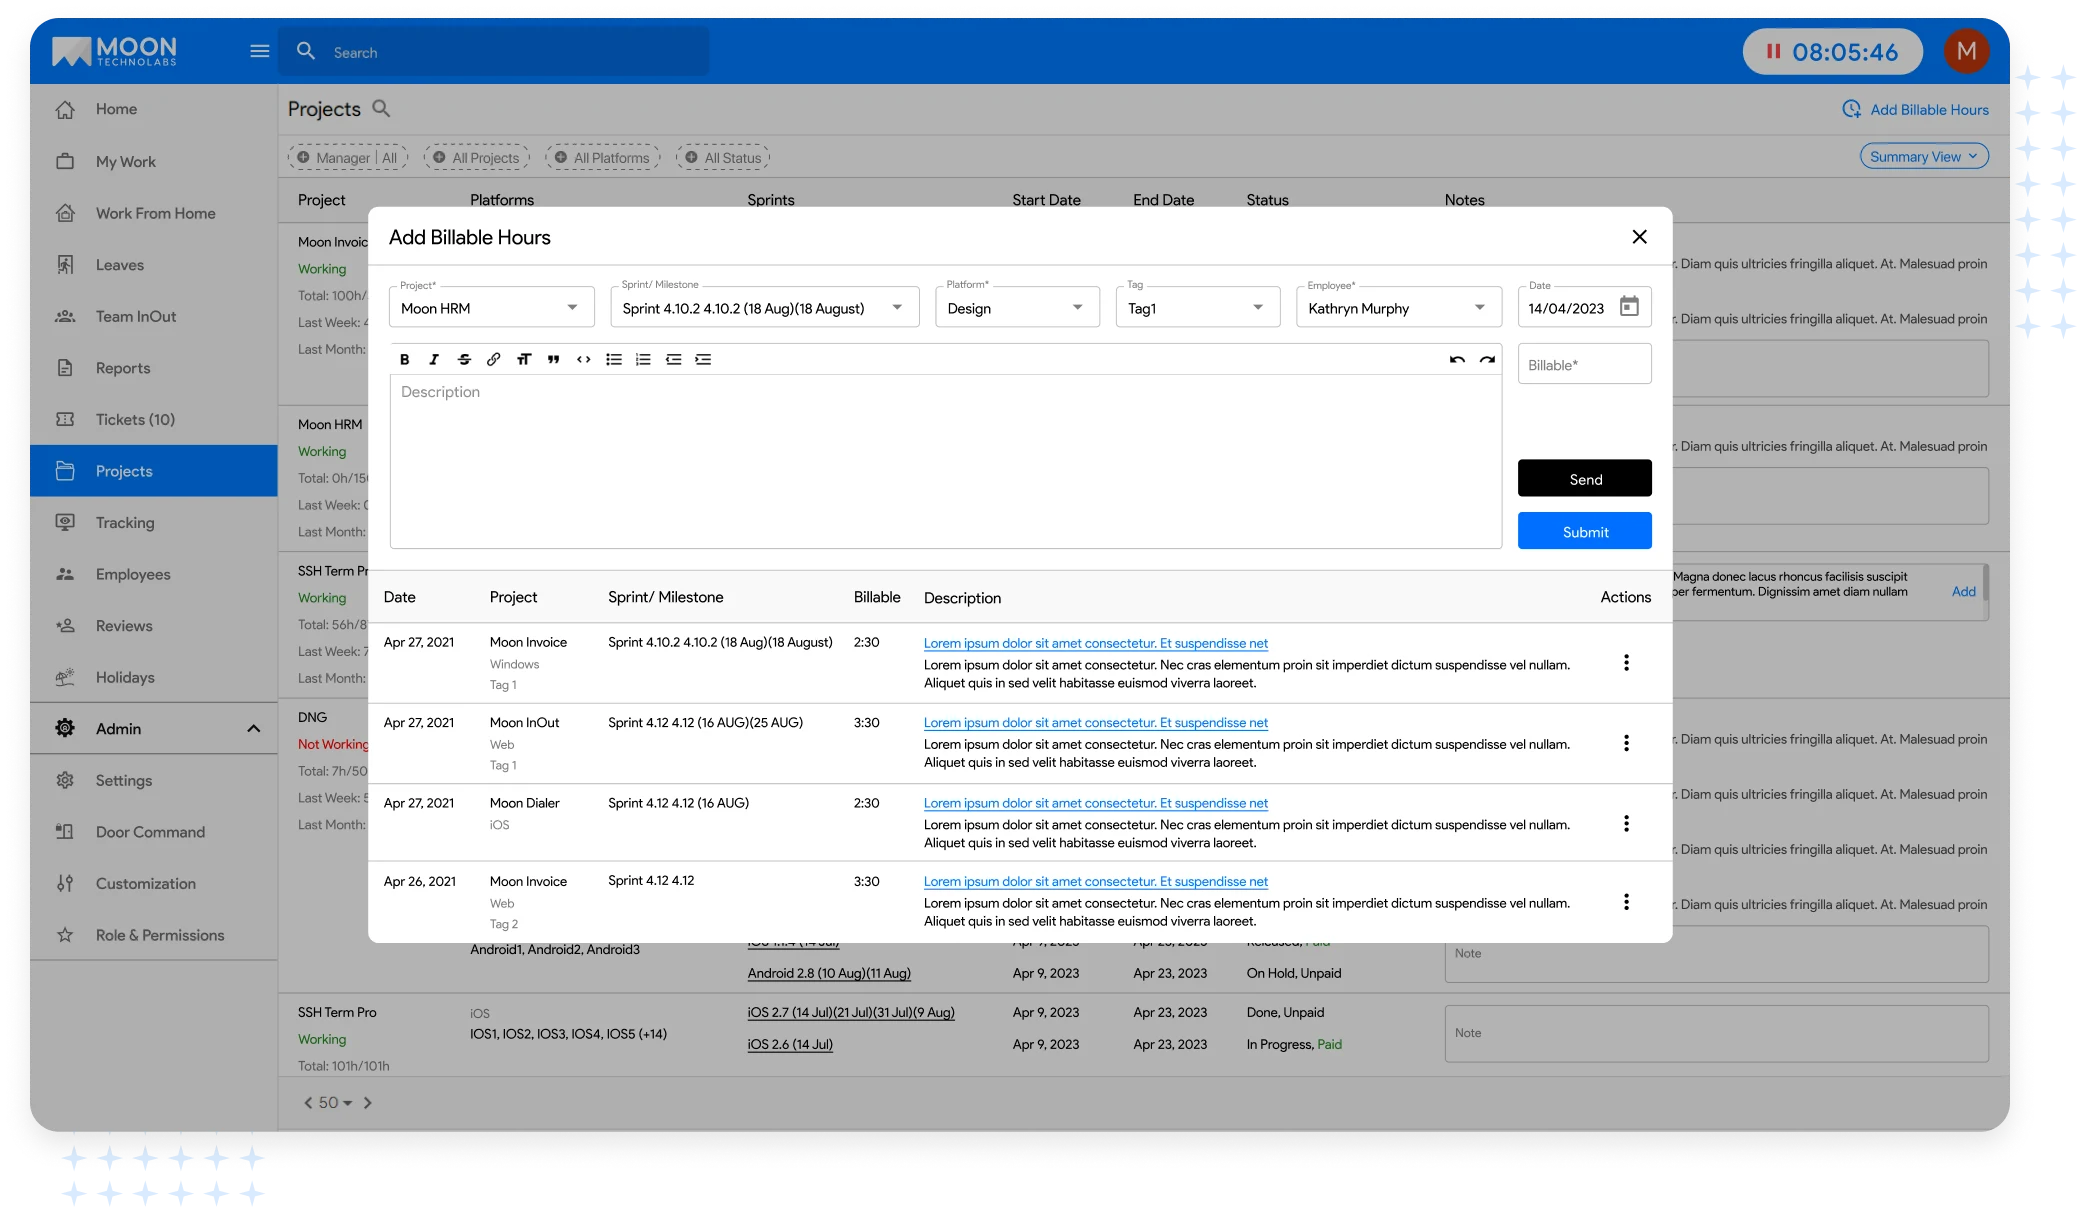Open description link in Moon InOut row
This screenshot has width=2077, height=1207.
click(1096, 723)
